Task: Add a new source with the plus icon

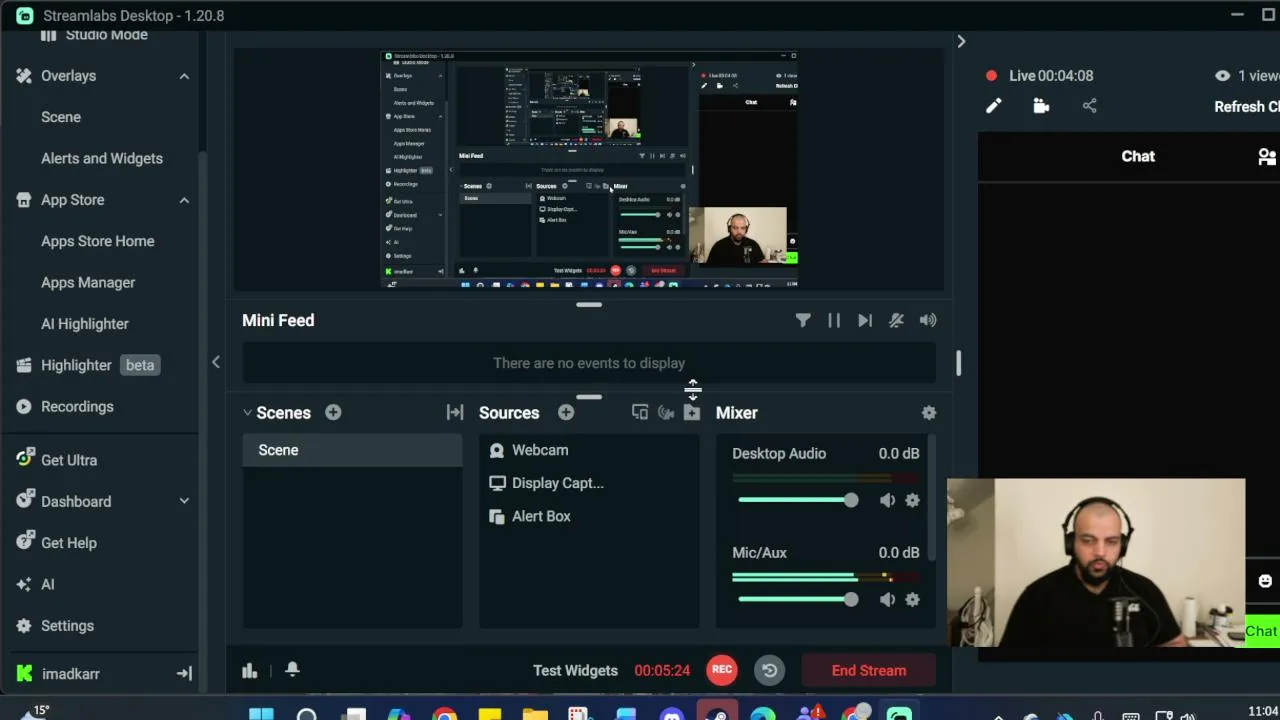Action: (566, 412)
